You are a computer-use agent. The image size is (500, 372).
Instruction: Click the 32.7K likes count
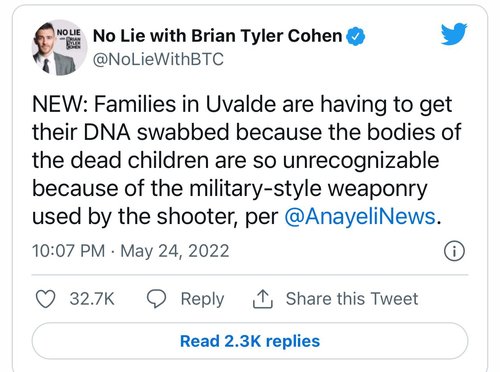pos(92,299)
